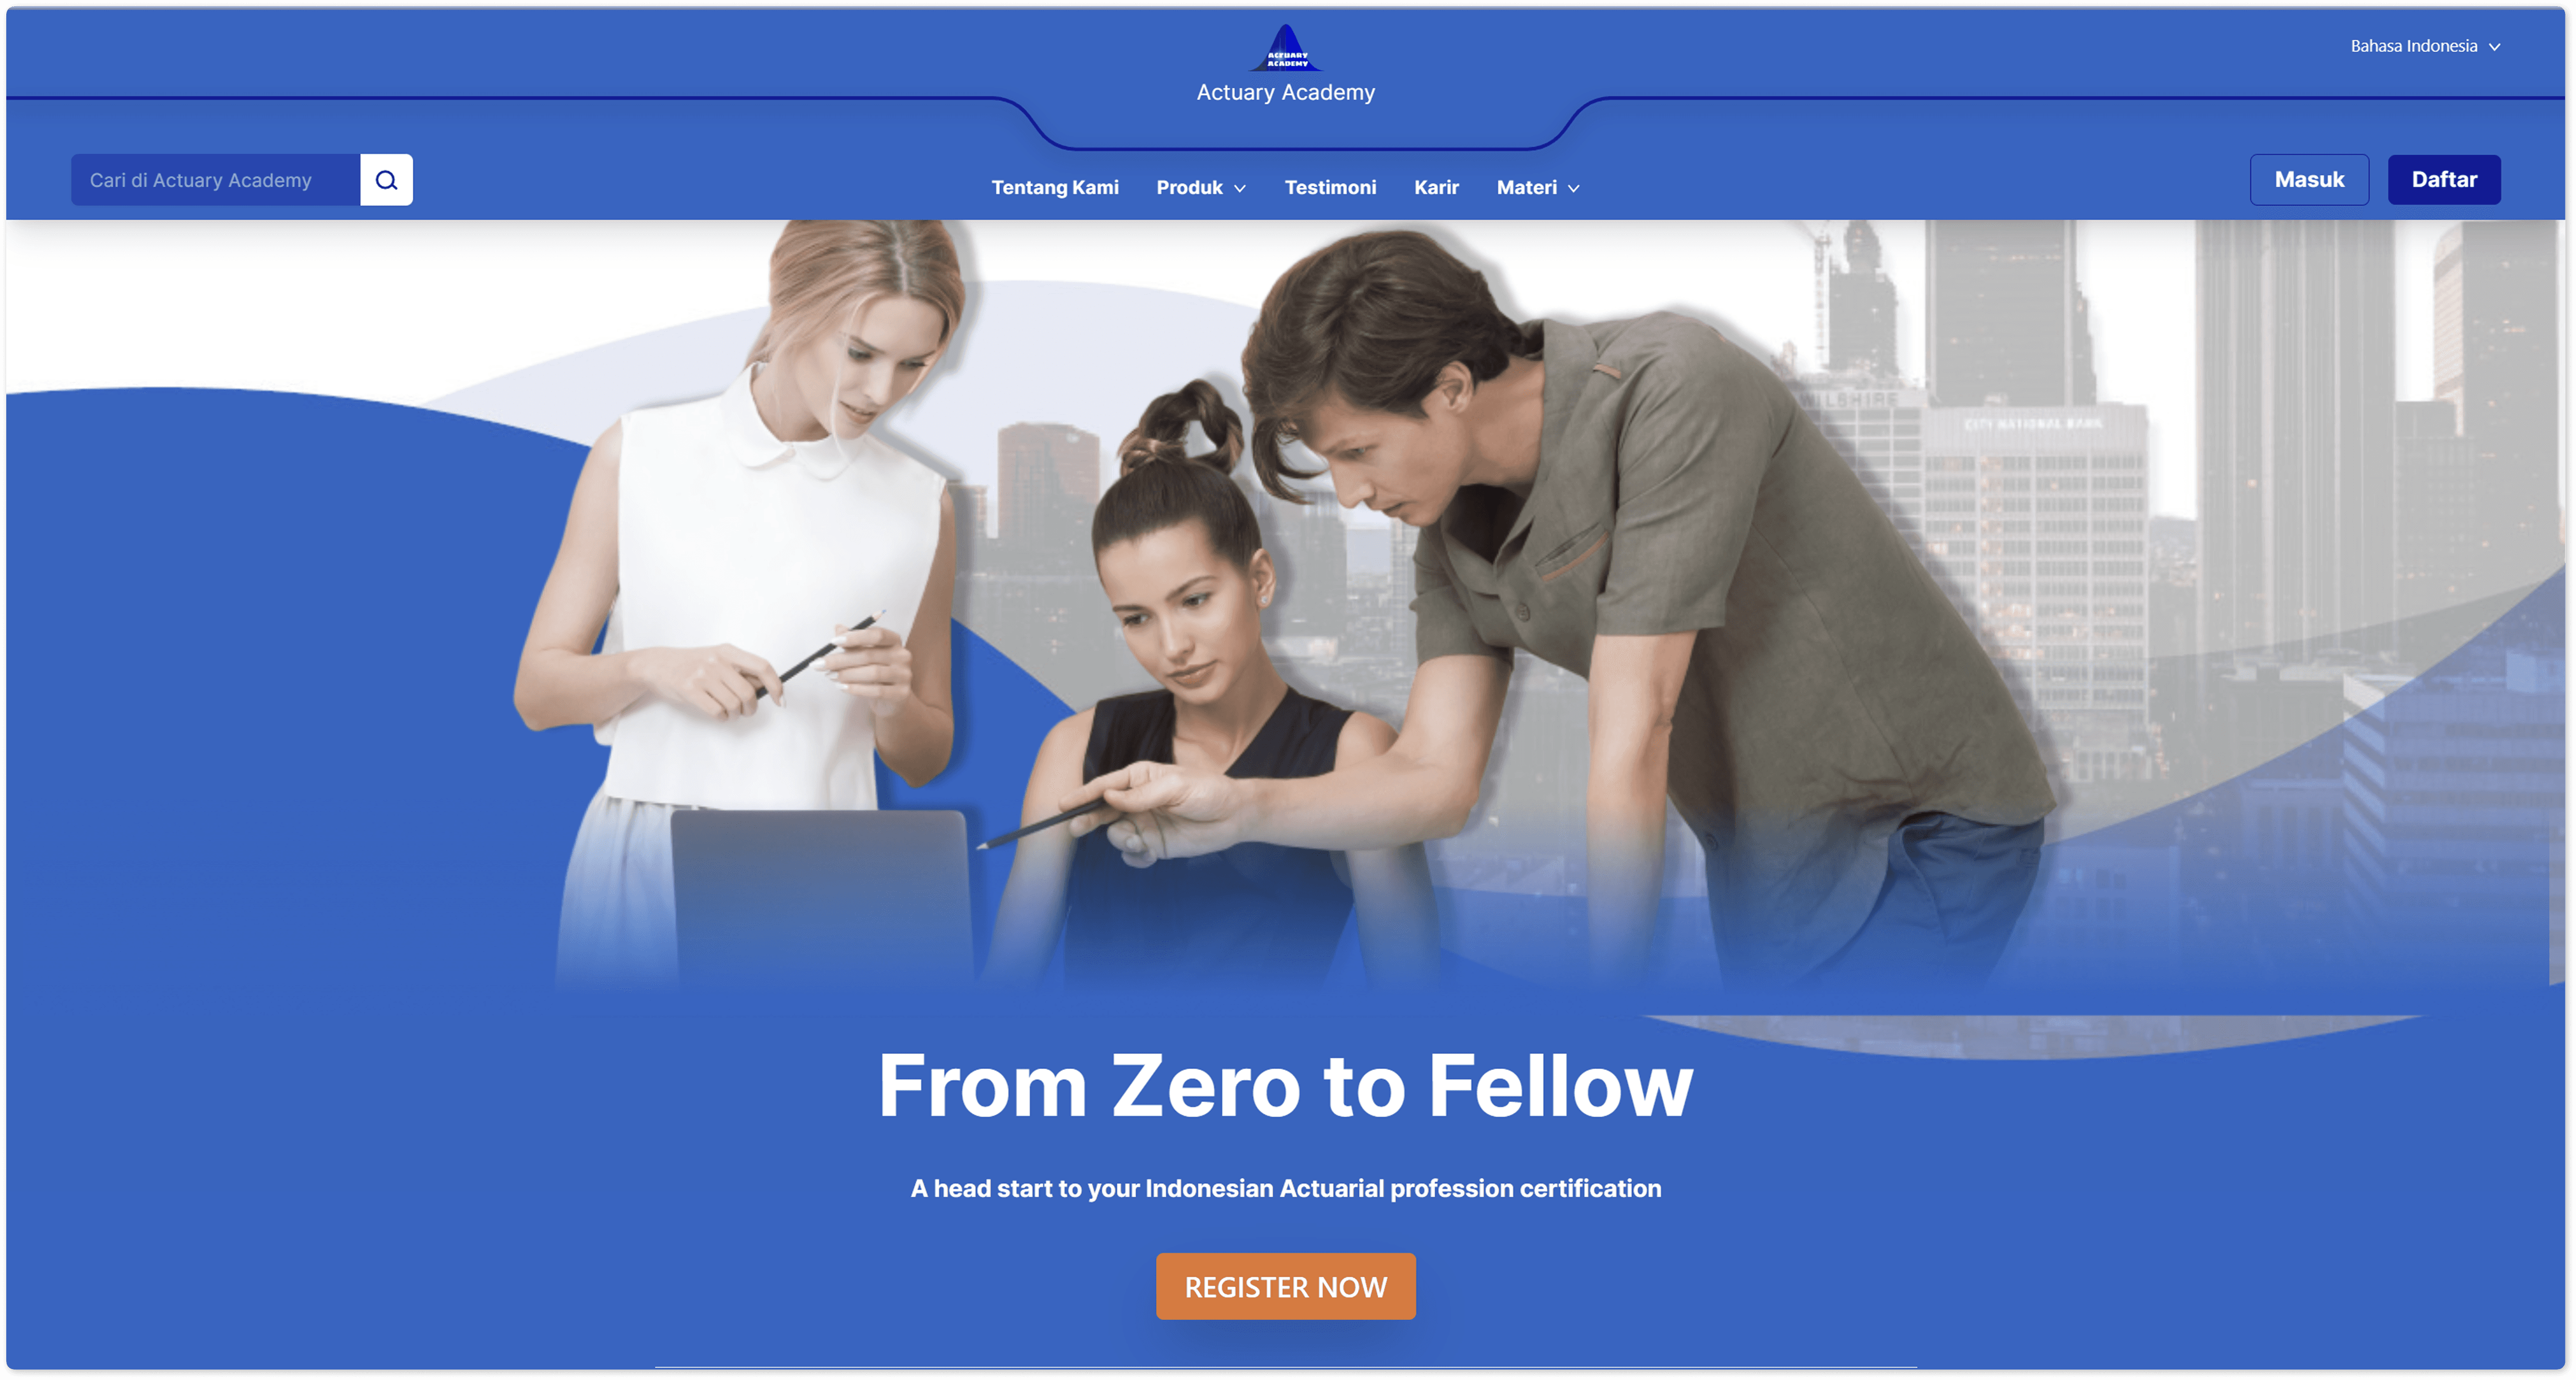Screen dimensions: 2576x1380
Task: Click the Actuary Academy triangle logo
Action: coord(1286,47)
